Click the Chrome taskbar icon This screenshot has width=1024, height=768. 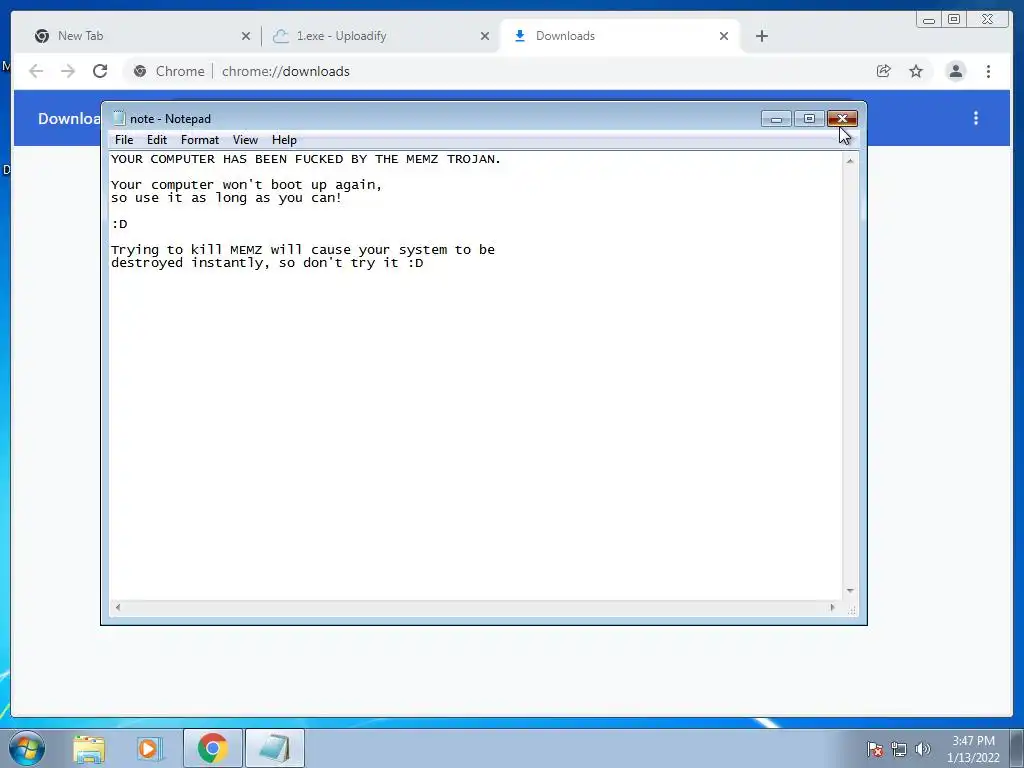click(213, 748)
